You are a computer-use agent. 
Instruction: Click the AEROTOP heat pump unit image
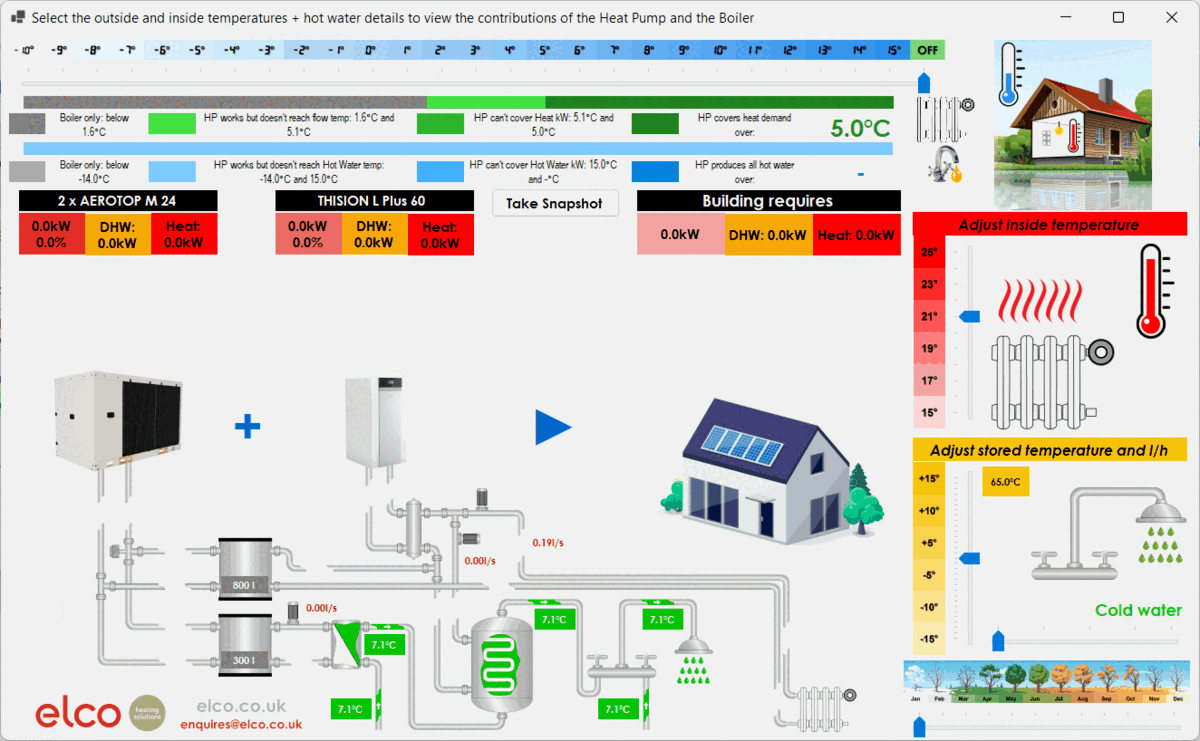pyautogui.click(x=117, y=419)
